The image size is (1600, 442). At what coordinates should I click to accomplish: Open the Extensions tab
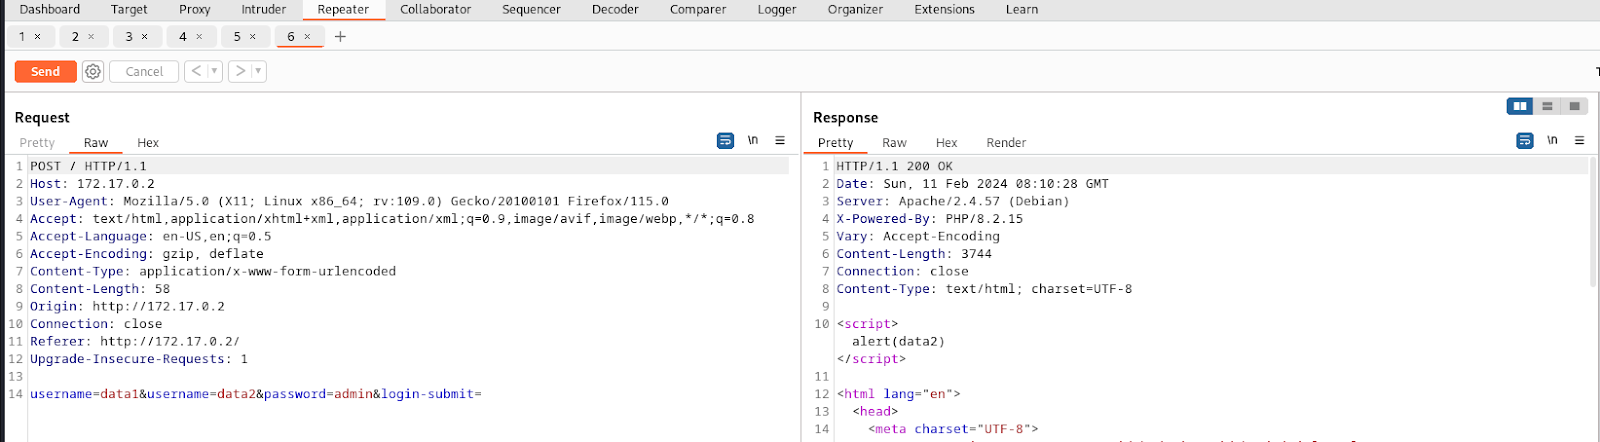944,9
